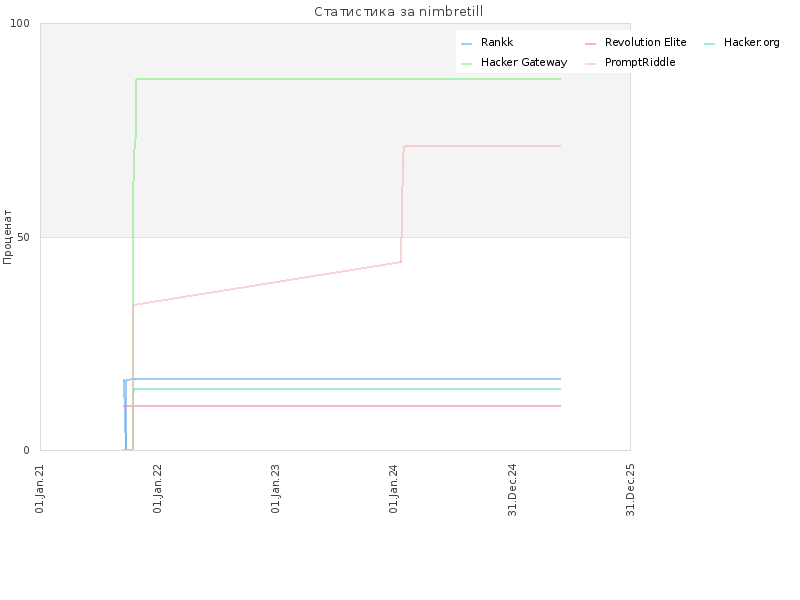
Task: Click the PromptRiddle line upper plateau
Action: coord(482,146)
